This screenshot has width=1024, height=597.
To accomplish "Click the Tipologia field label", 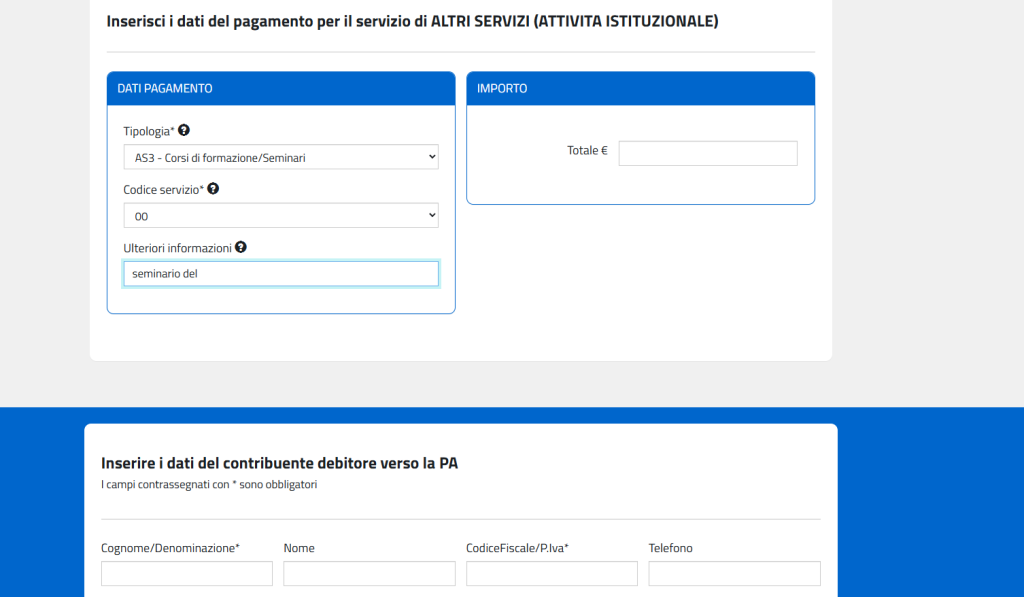I will click(x=148, y=131).
